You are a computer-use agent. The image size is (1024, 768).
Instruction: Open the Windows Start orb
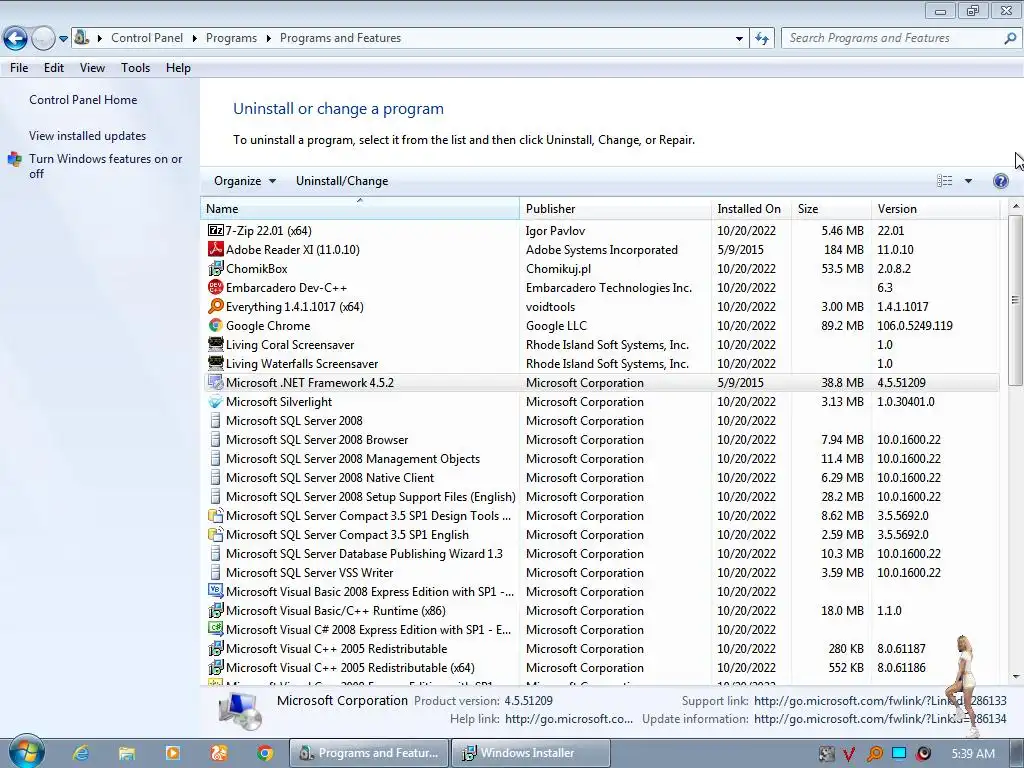point(27,752)
